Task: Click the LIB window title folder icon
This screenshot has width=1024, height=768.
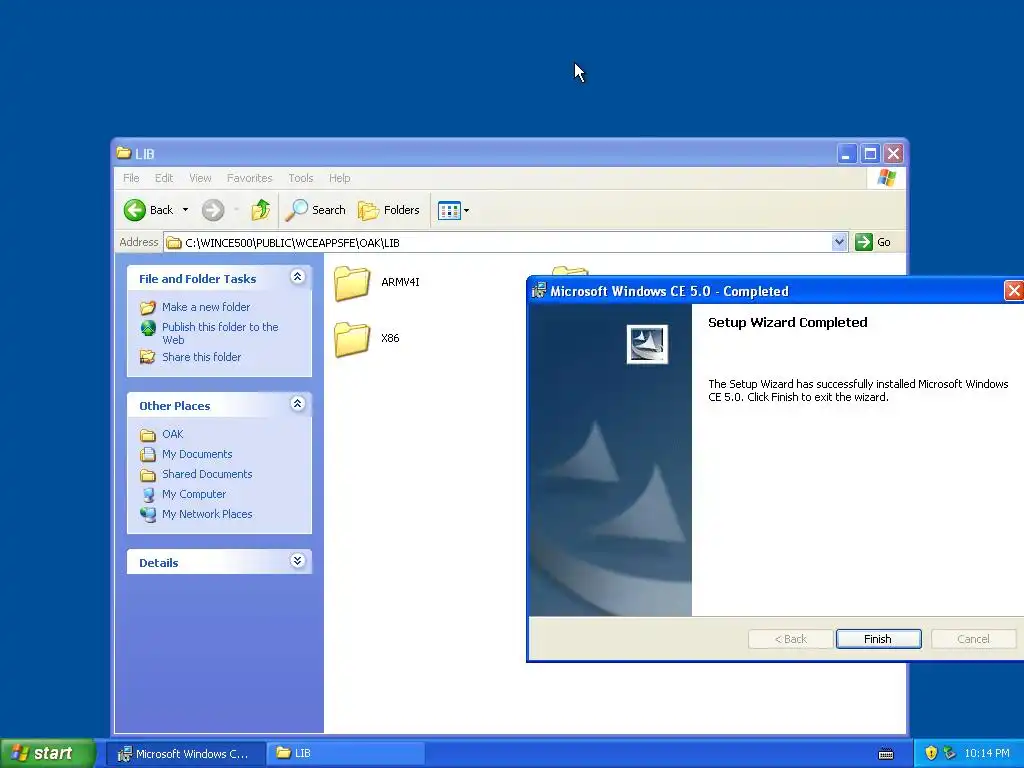Action: click(124, 153)
